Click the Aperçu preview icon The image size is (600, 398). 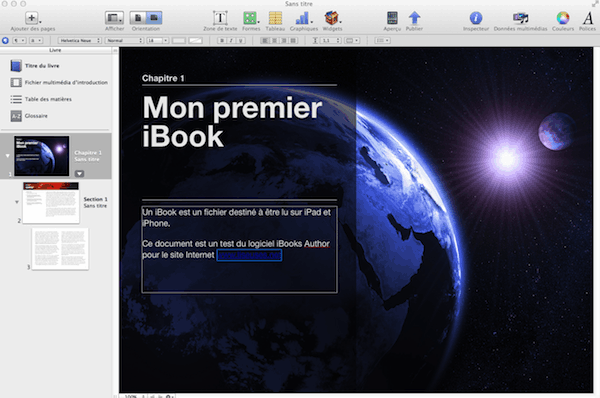coord(392,18)
